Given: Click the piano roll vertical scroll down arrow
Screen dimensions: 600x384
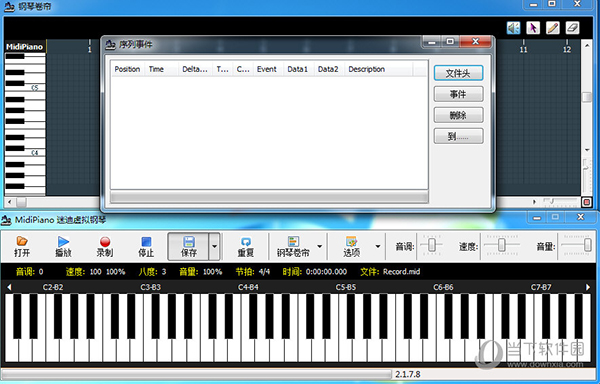Looking at the screenshot, I should click(587, 150).
